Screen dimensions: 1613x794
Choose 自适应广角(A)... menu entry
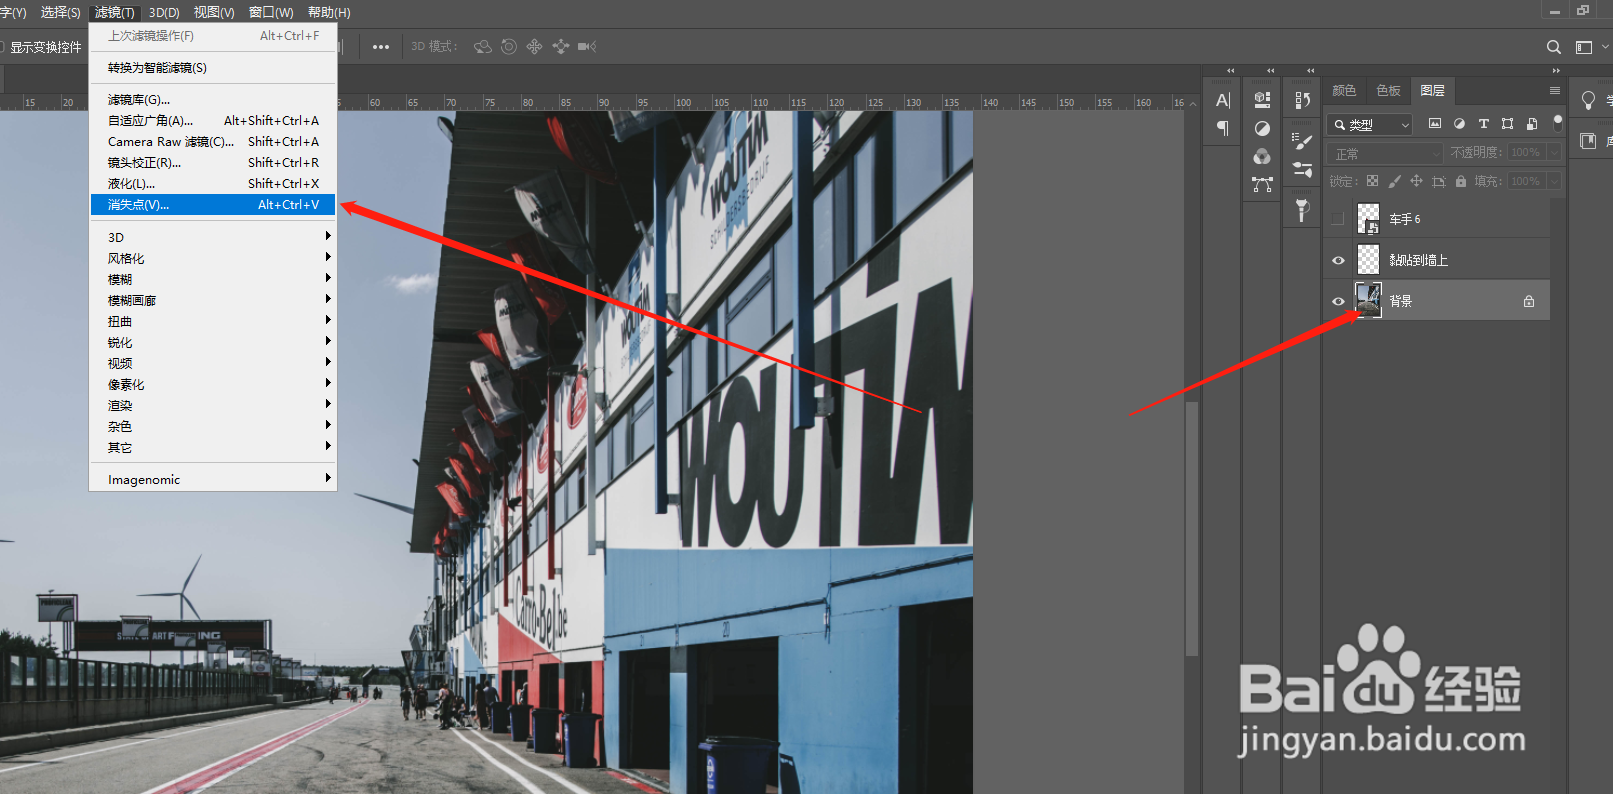tap(214, 120)
